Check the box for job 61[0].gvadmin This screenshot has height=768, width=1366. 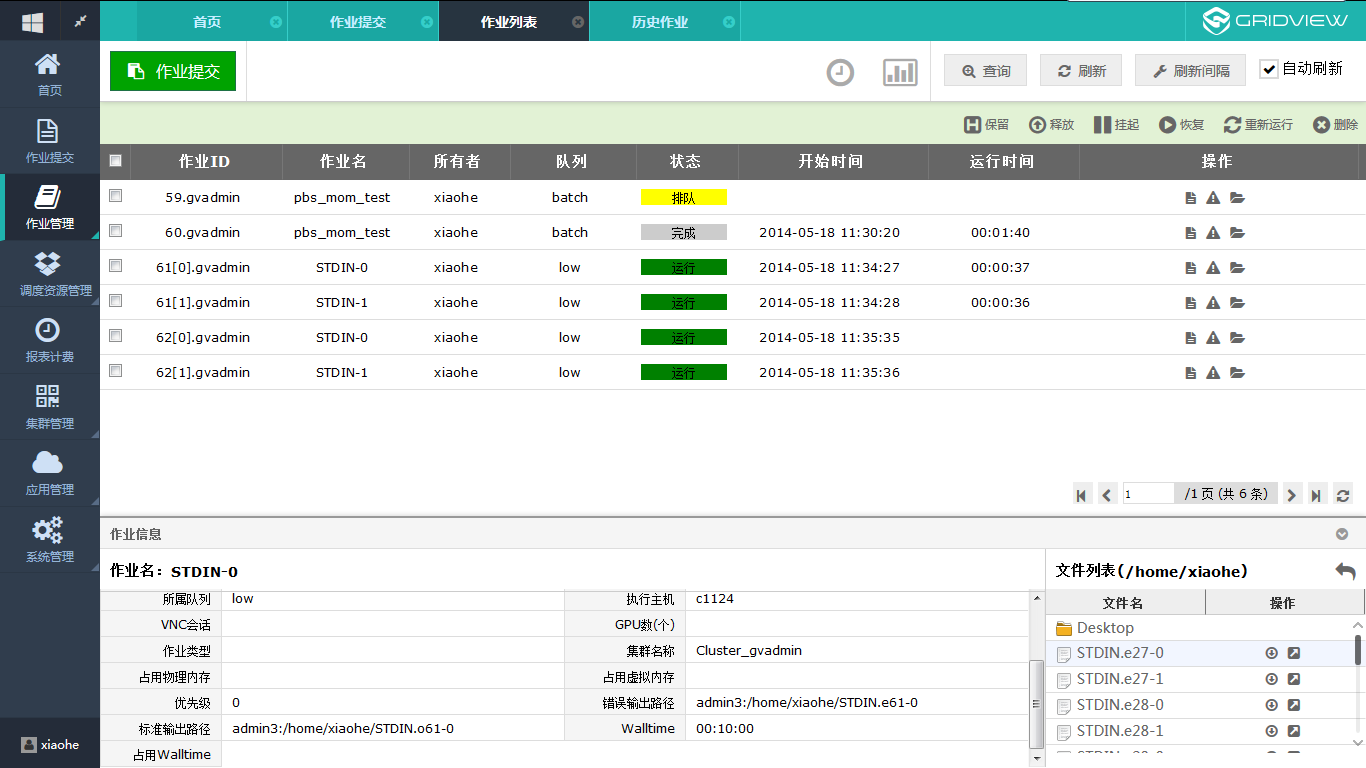point(115,266)
